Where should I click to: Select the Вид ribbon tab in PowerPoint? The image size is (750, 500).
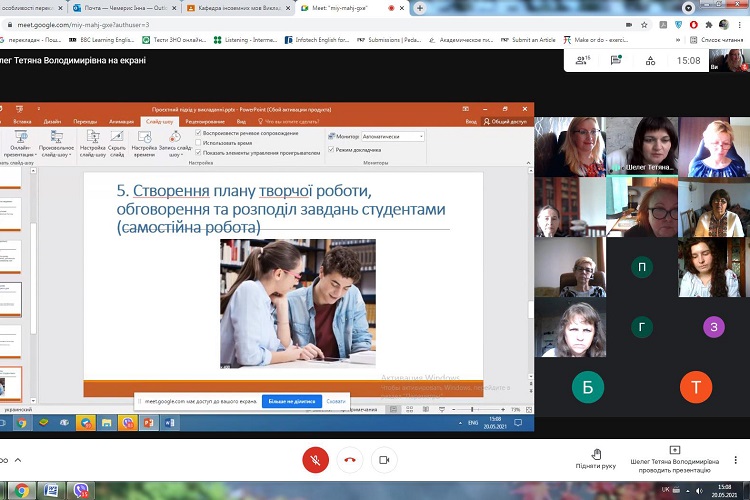pyautogui.click(x=241, y=122)
